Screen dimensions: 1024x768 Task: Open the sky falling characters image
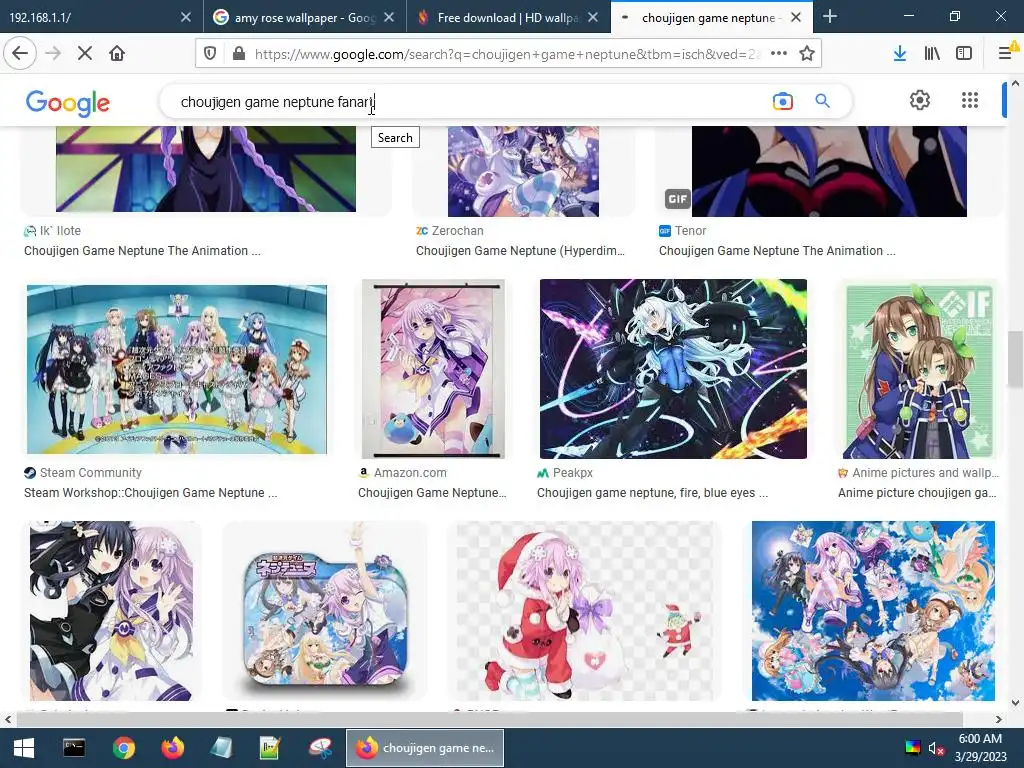873,611
